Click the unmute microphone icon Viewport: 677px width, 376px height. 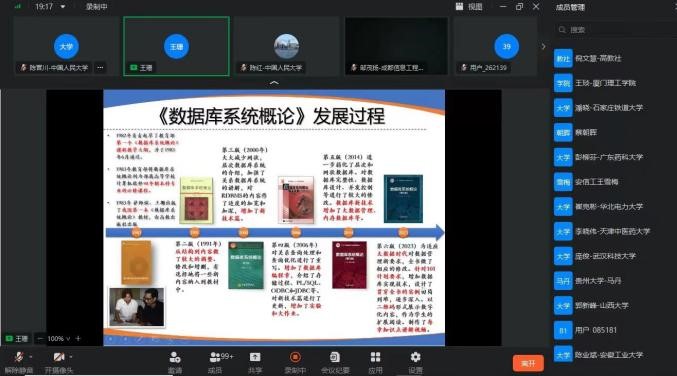[19, 357]
